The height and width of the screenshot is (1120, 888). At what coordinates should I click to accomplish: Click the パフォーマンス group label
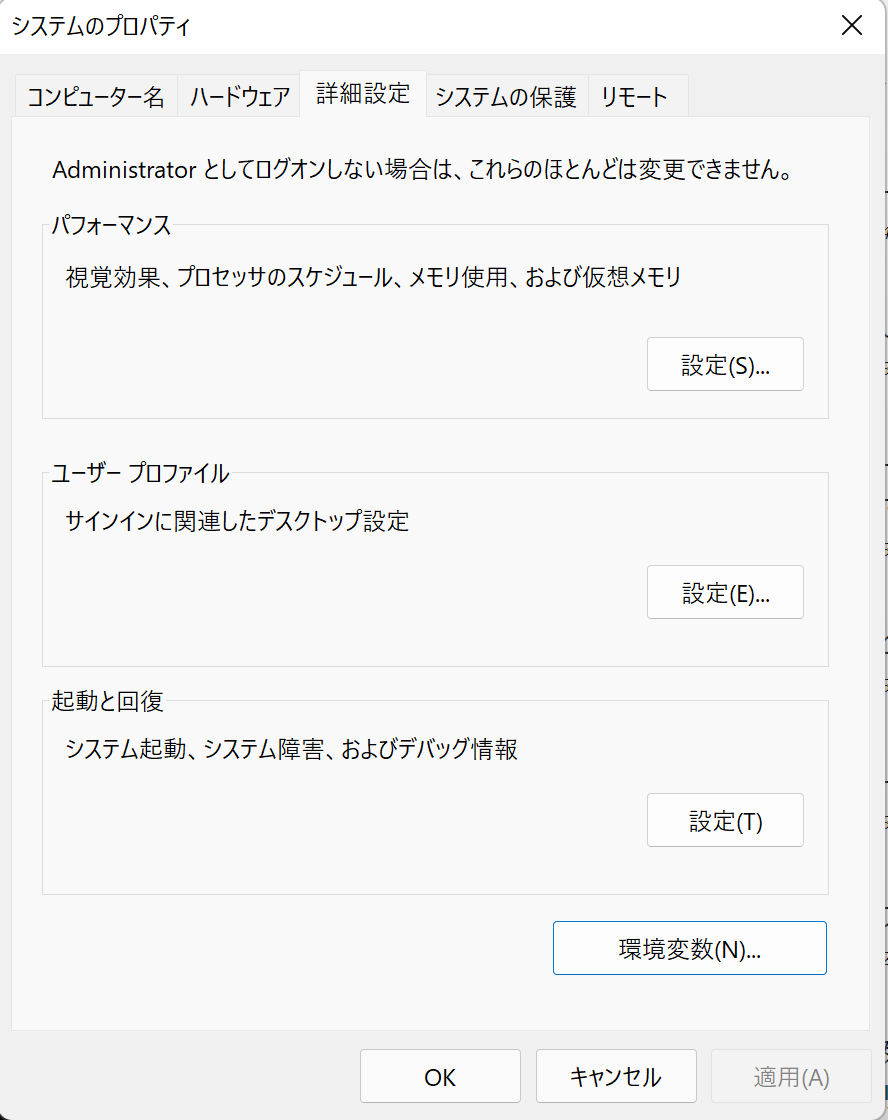pos(111,225)
